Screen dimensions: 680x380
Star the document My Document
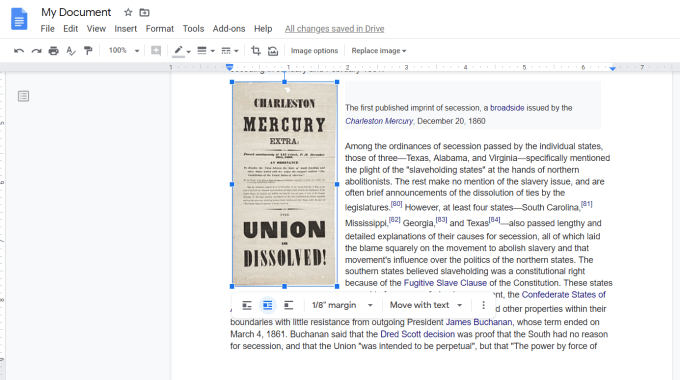pos(128,13)
